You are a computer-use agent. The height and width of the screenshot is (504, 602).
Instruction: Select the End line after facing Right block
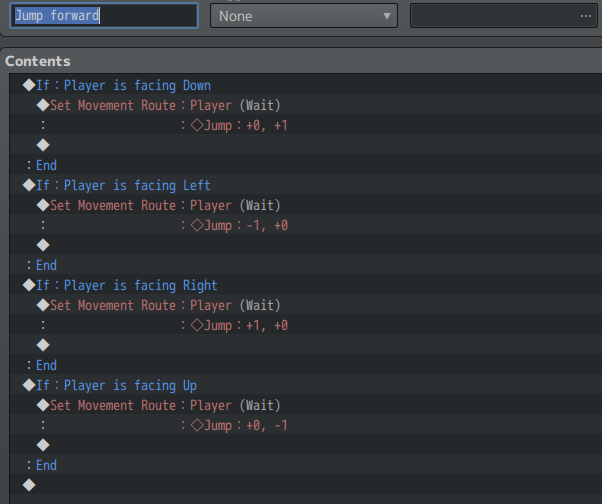[306, 365]
